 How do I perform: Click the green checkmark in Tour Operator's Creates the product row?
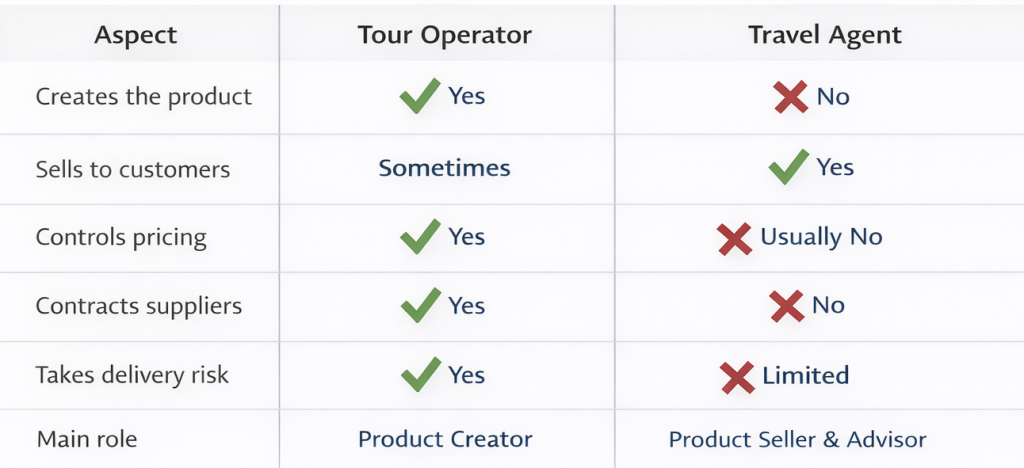tap(419, 97)
